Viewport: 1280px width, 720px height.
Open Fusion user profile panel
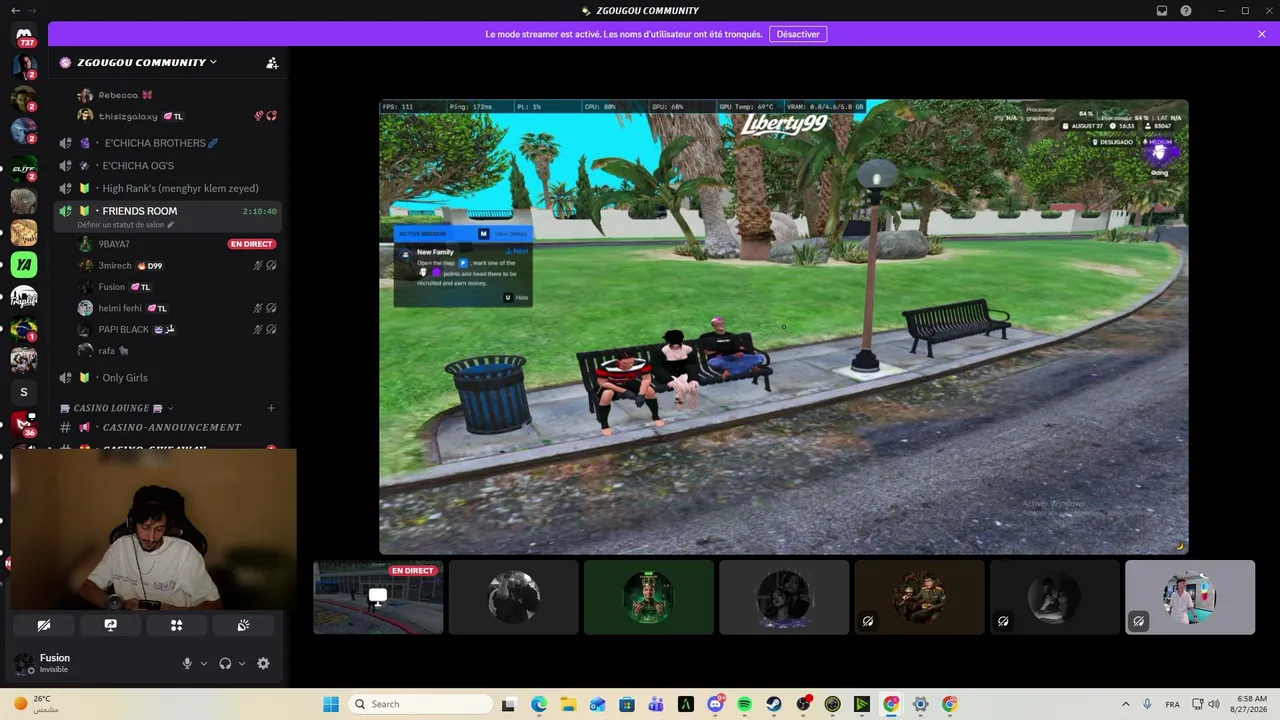[90, 663]
